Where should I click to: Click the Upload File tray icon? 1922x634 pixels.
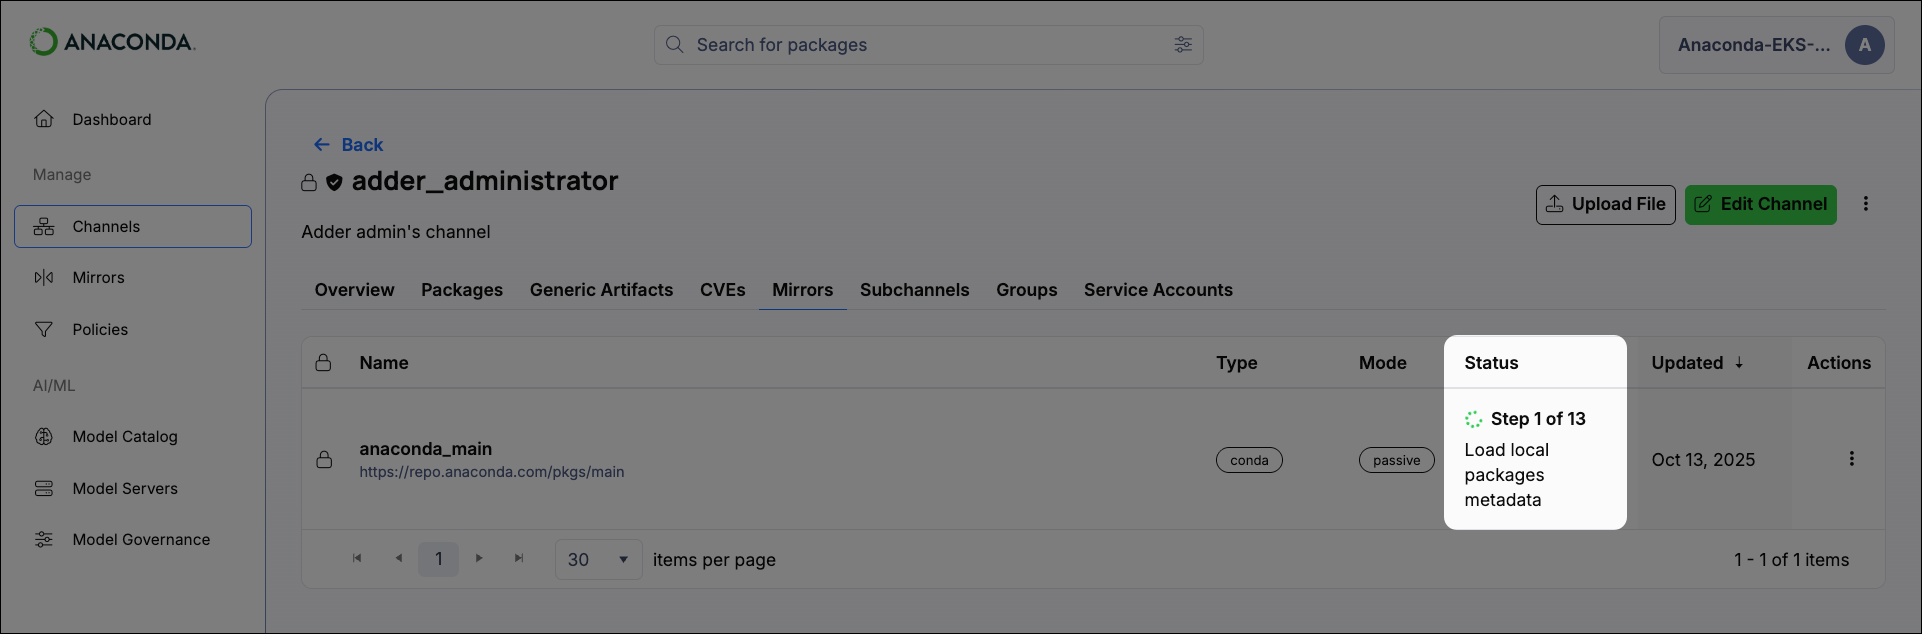point(1554,204)
